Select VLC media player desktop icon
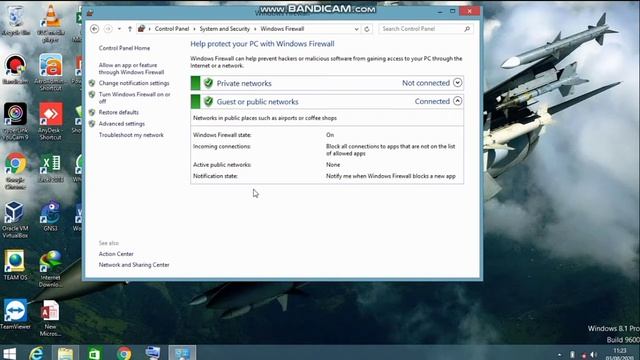The height and width of the screenshot is (360, 640). (x=51, y=24)
